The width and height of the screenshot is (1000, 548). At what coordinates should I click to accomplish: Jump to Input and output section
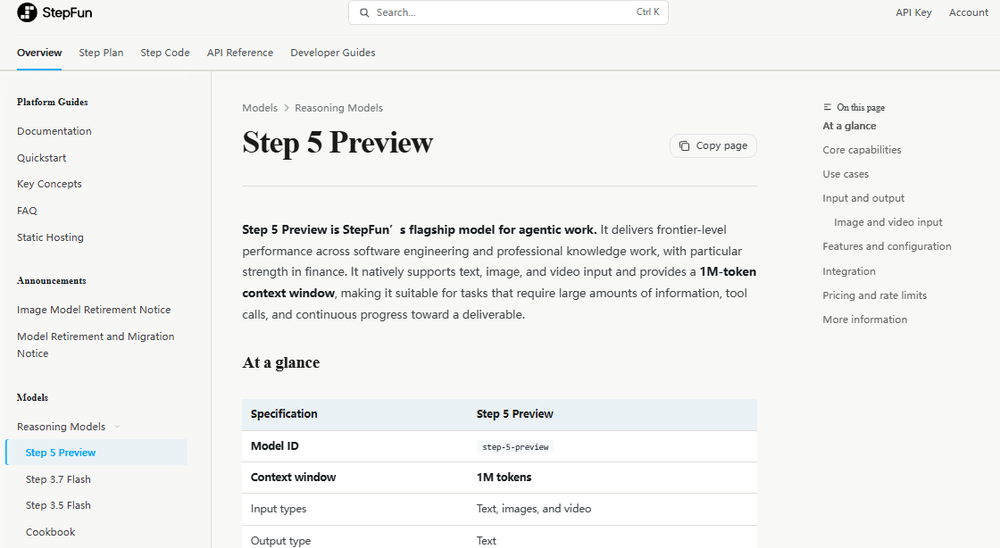(864, 198)
